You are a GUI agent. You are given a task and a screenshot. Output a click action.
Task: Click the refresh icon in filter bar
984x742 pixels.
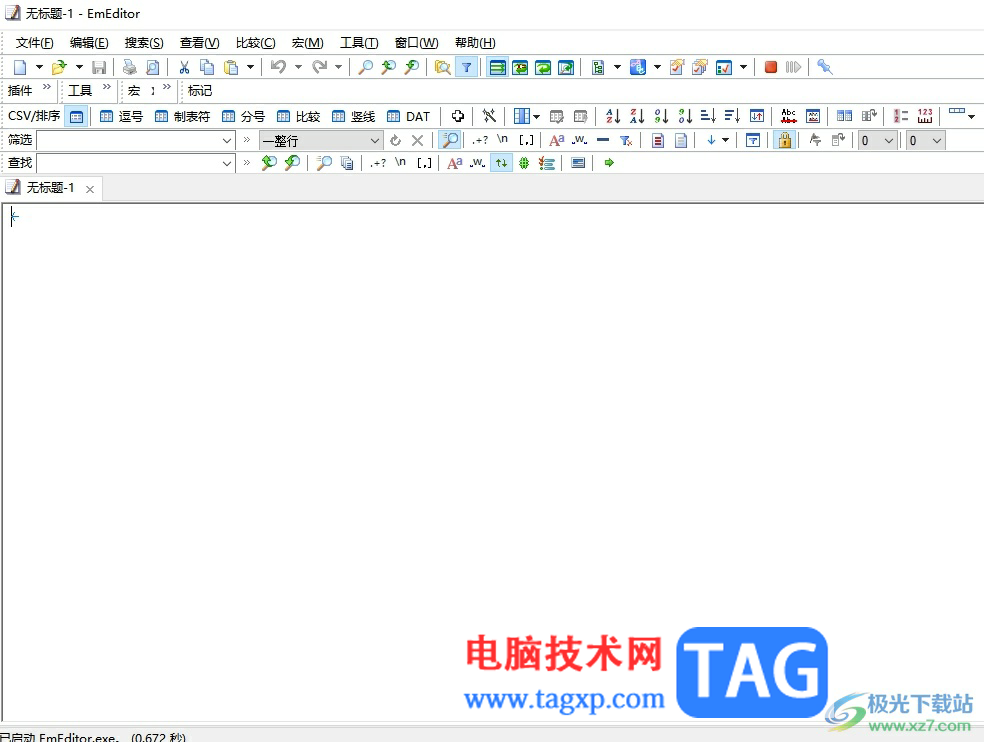click(395, 141)
